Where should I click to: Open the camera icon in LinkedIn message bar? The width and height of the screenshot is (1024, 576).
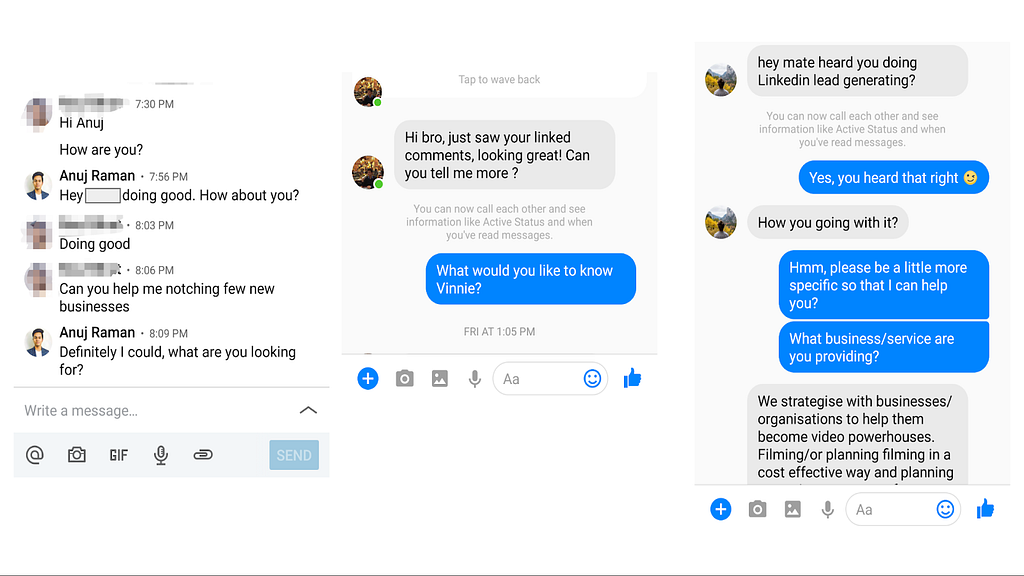point(76,455)
